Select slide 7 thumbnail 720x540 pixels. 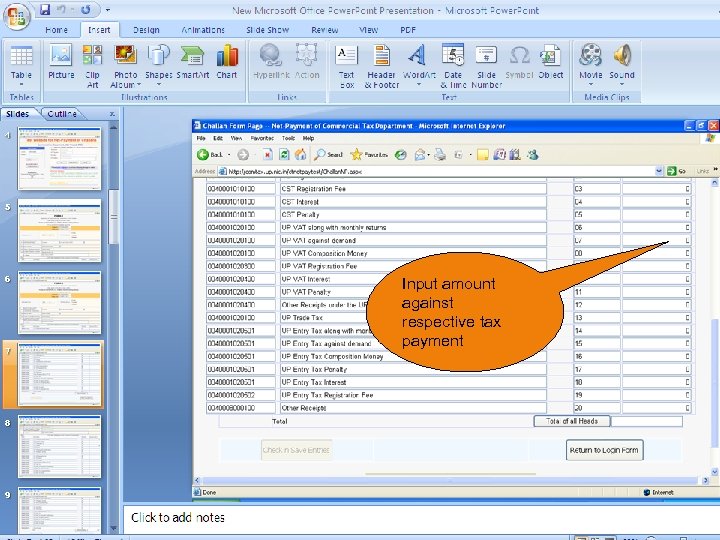coord(59,375)
